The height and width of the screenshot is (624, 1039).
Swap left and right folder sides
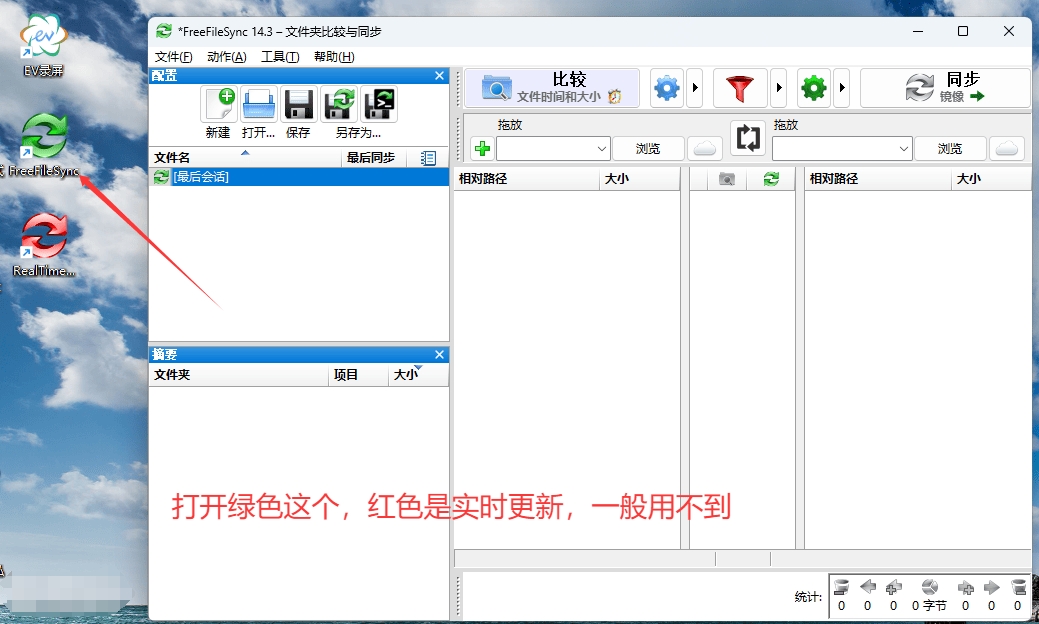[x=748, y=141]
